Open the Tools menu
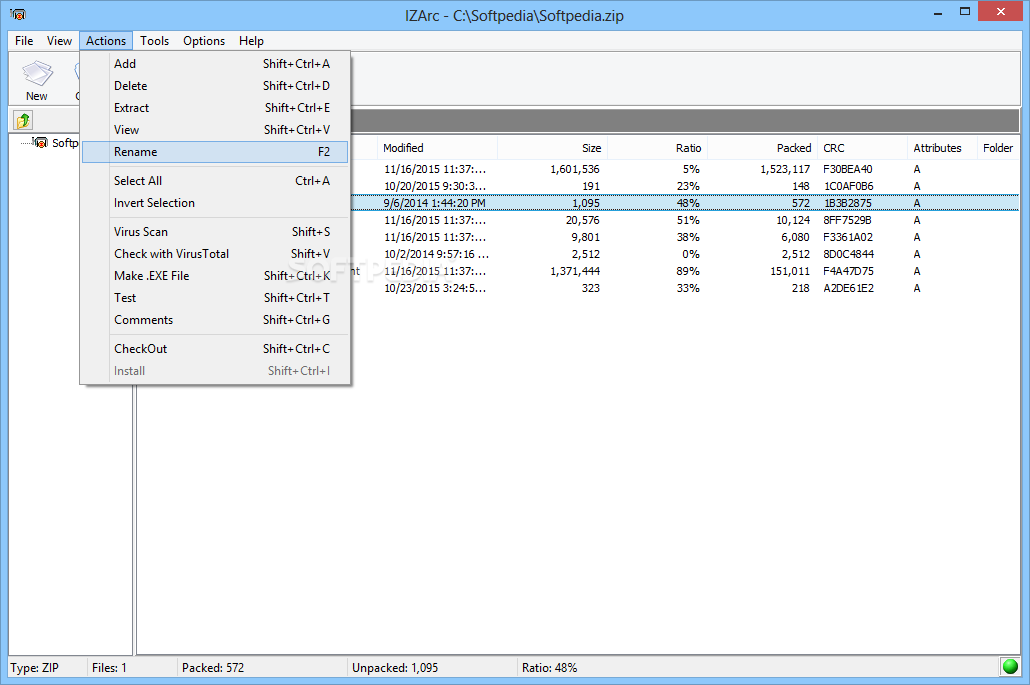 [x=154, y=41]
